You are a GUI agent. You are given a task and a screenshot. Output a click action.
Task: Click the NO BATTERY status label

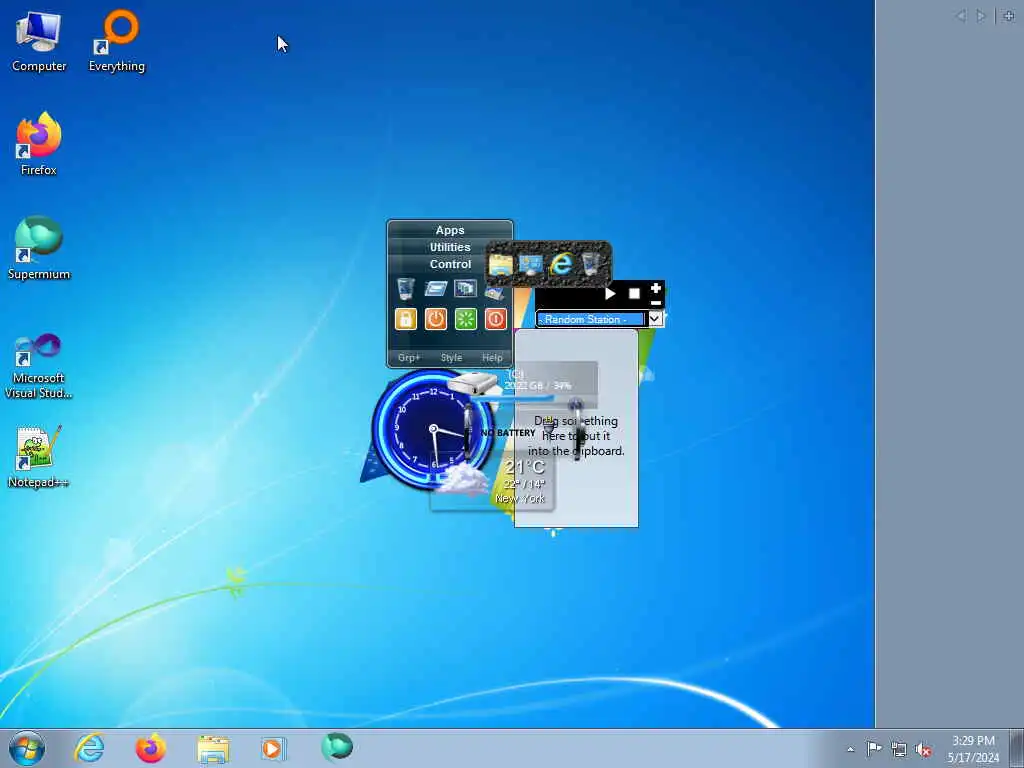pyautogui.click(x=507, y=433)
